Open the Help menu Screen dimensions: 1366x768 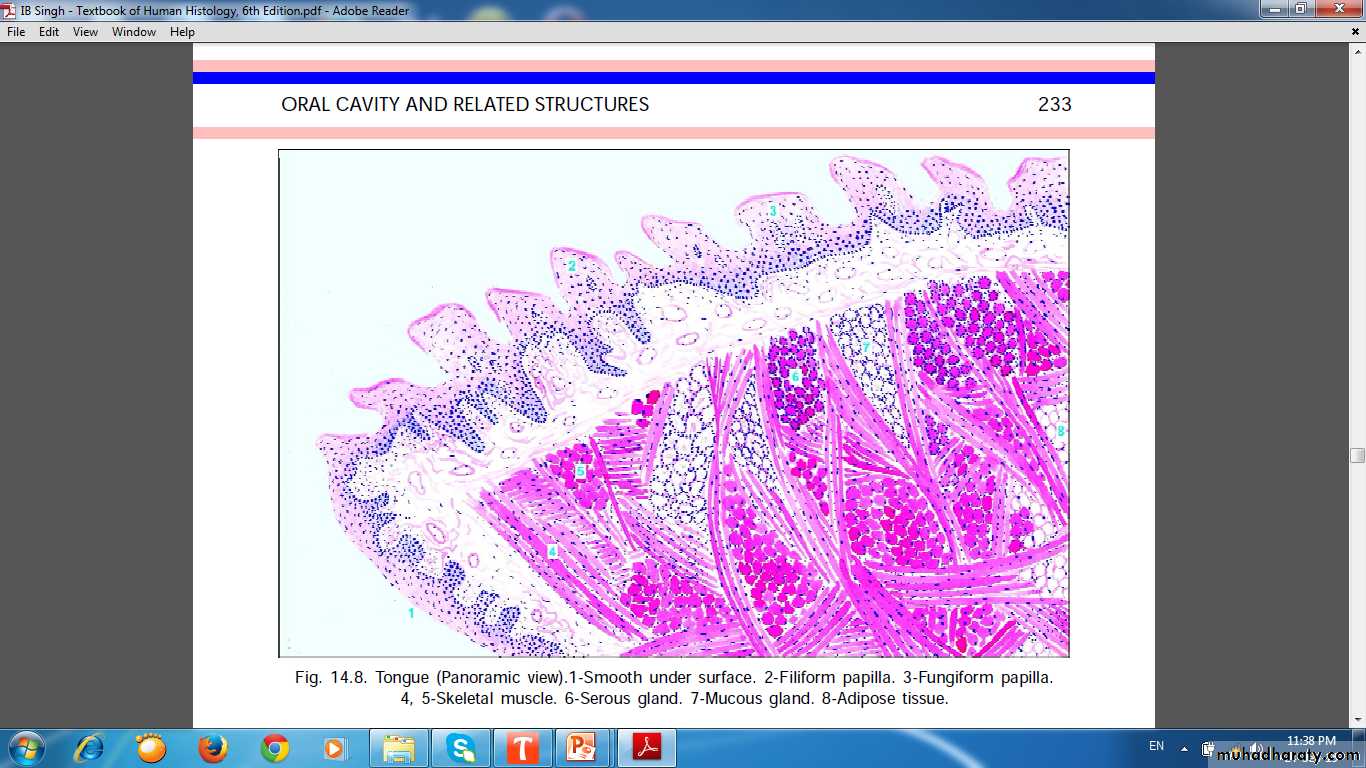pyautogui.click(x=182, y=32)
